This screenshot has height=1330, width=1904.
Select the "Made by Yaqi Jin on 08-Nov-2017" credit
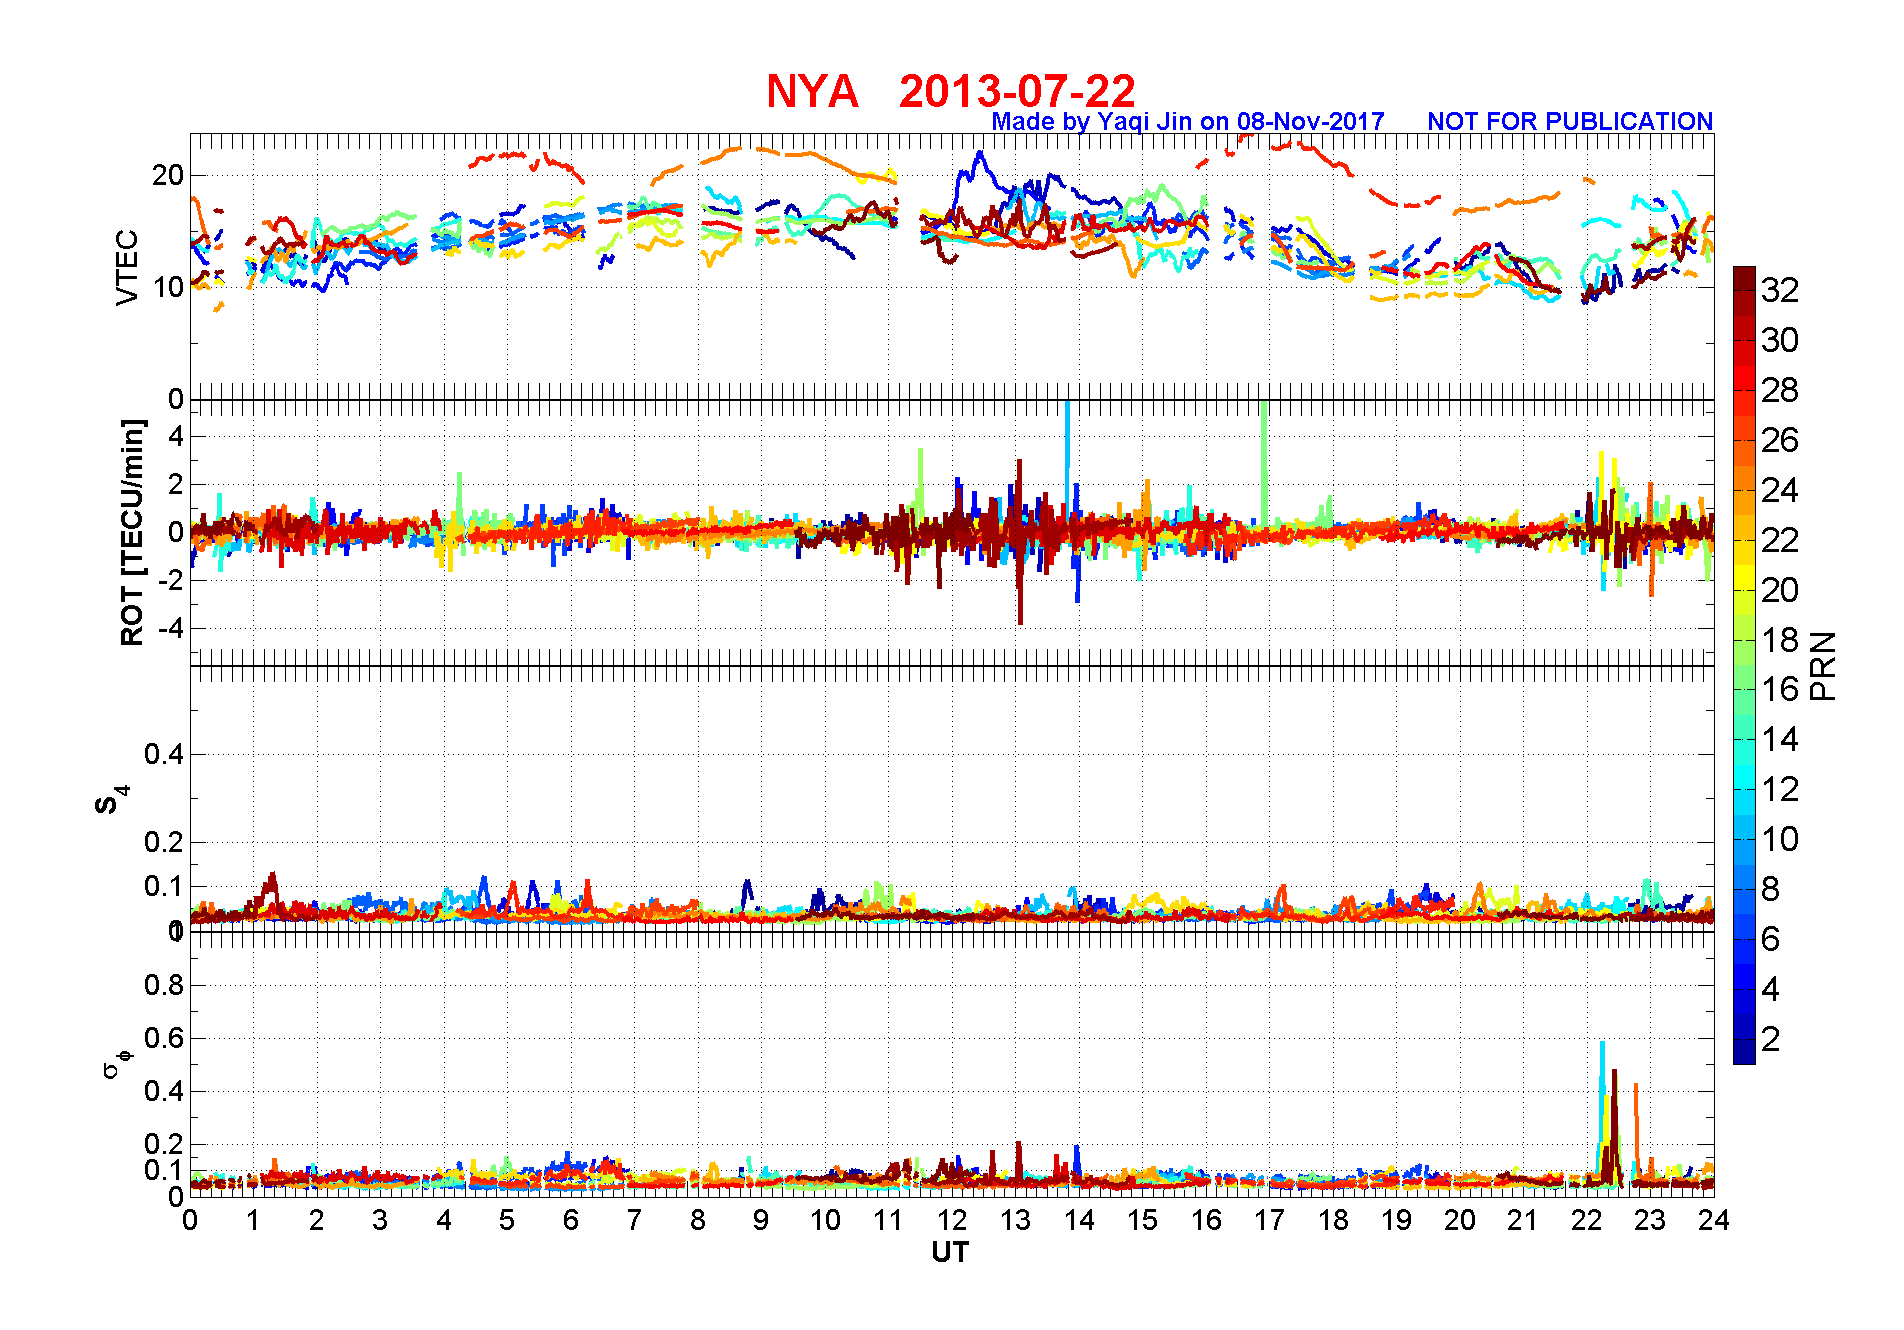pos(1188,121)
